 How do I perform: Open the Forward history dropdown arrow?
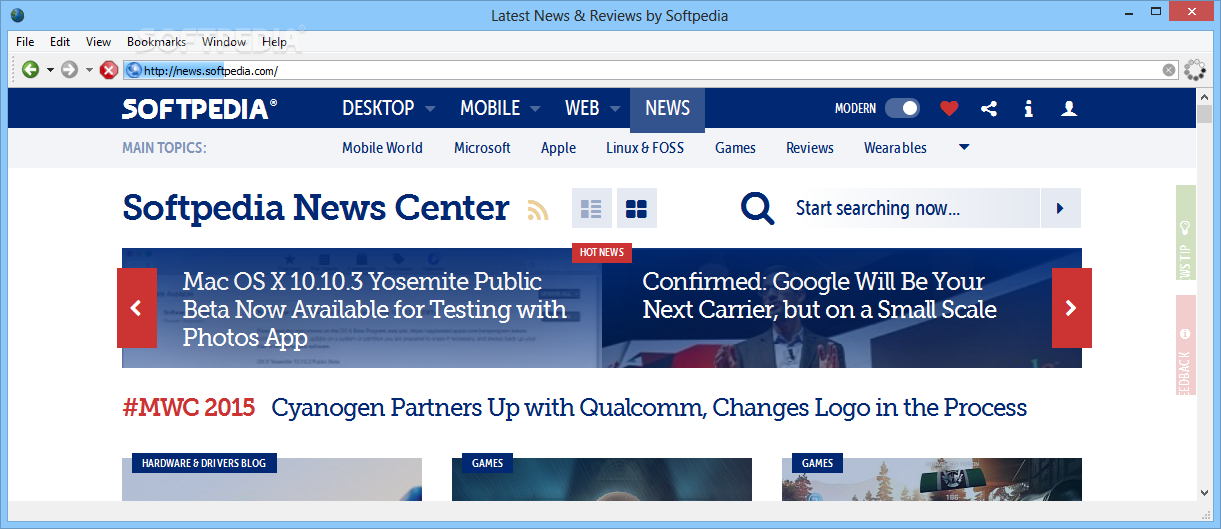tap(89, 70)
